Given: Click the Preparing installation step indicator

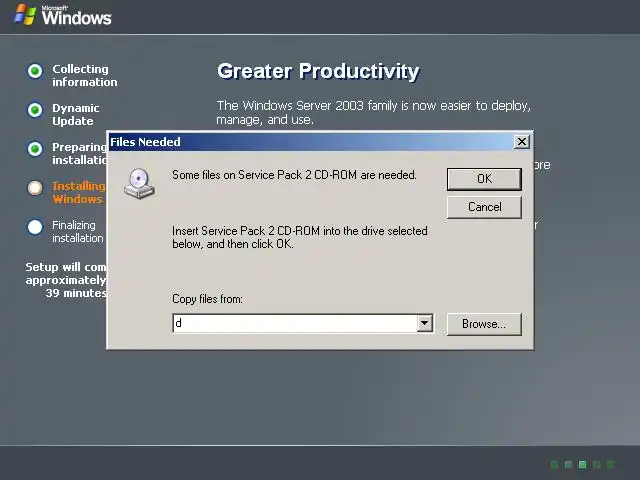Looking at the screenshot, I should pos(35,149).
